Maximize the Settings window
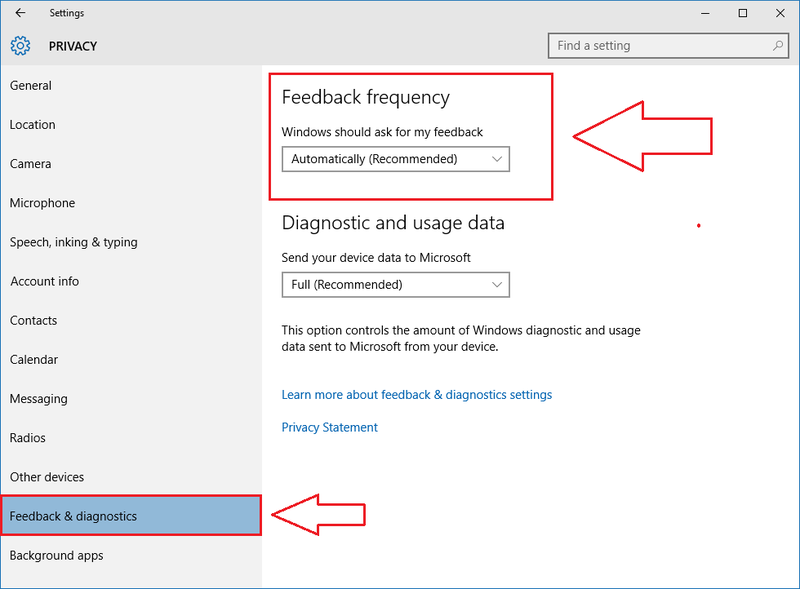Viewport: 800px width, 589px height. 743,13
